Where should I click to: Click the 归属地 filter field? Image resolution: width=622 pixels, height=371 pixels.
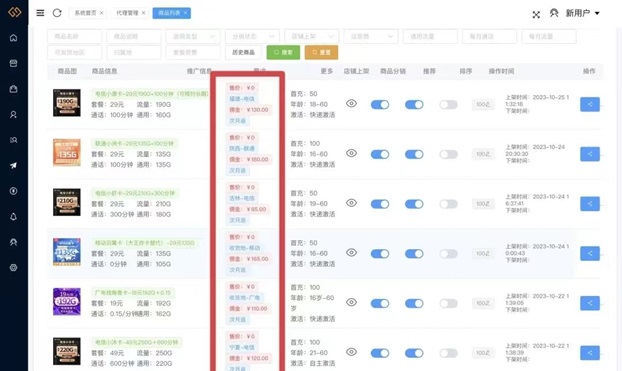pos(134,52)
